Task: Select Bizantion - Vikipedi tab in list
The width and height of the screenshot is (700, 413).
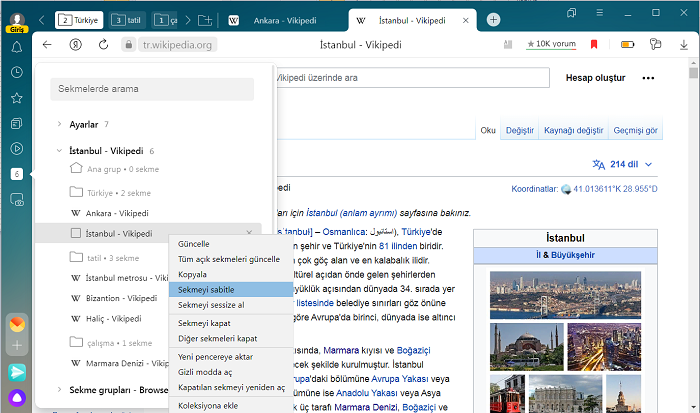Action: [x=121, y=298]
